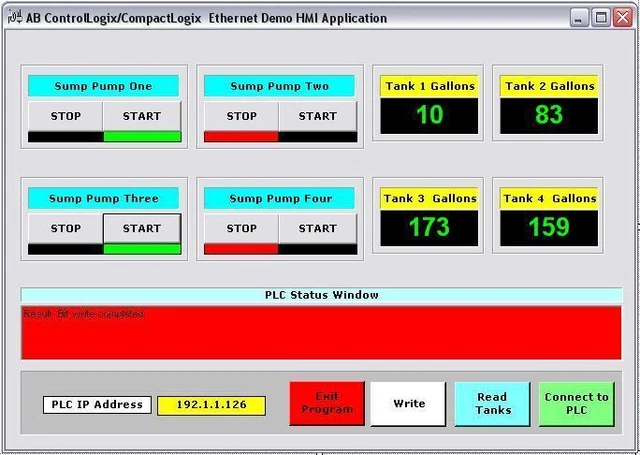Minimize the HMI application window
This screenshot has width=640, height=455.
(579, 18)
